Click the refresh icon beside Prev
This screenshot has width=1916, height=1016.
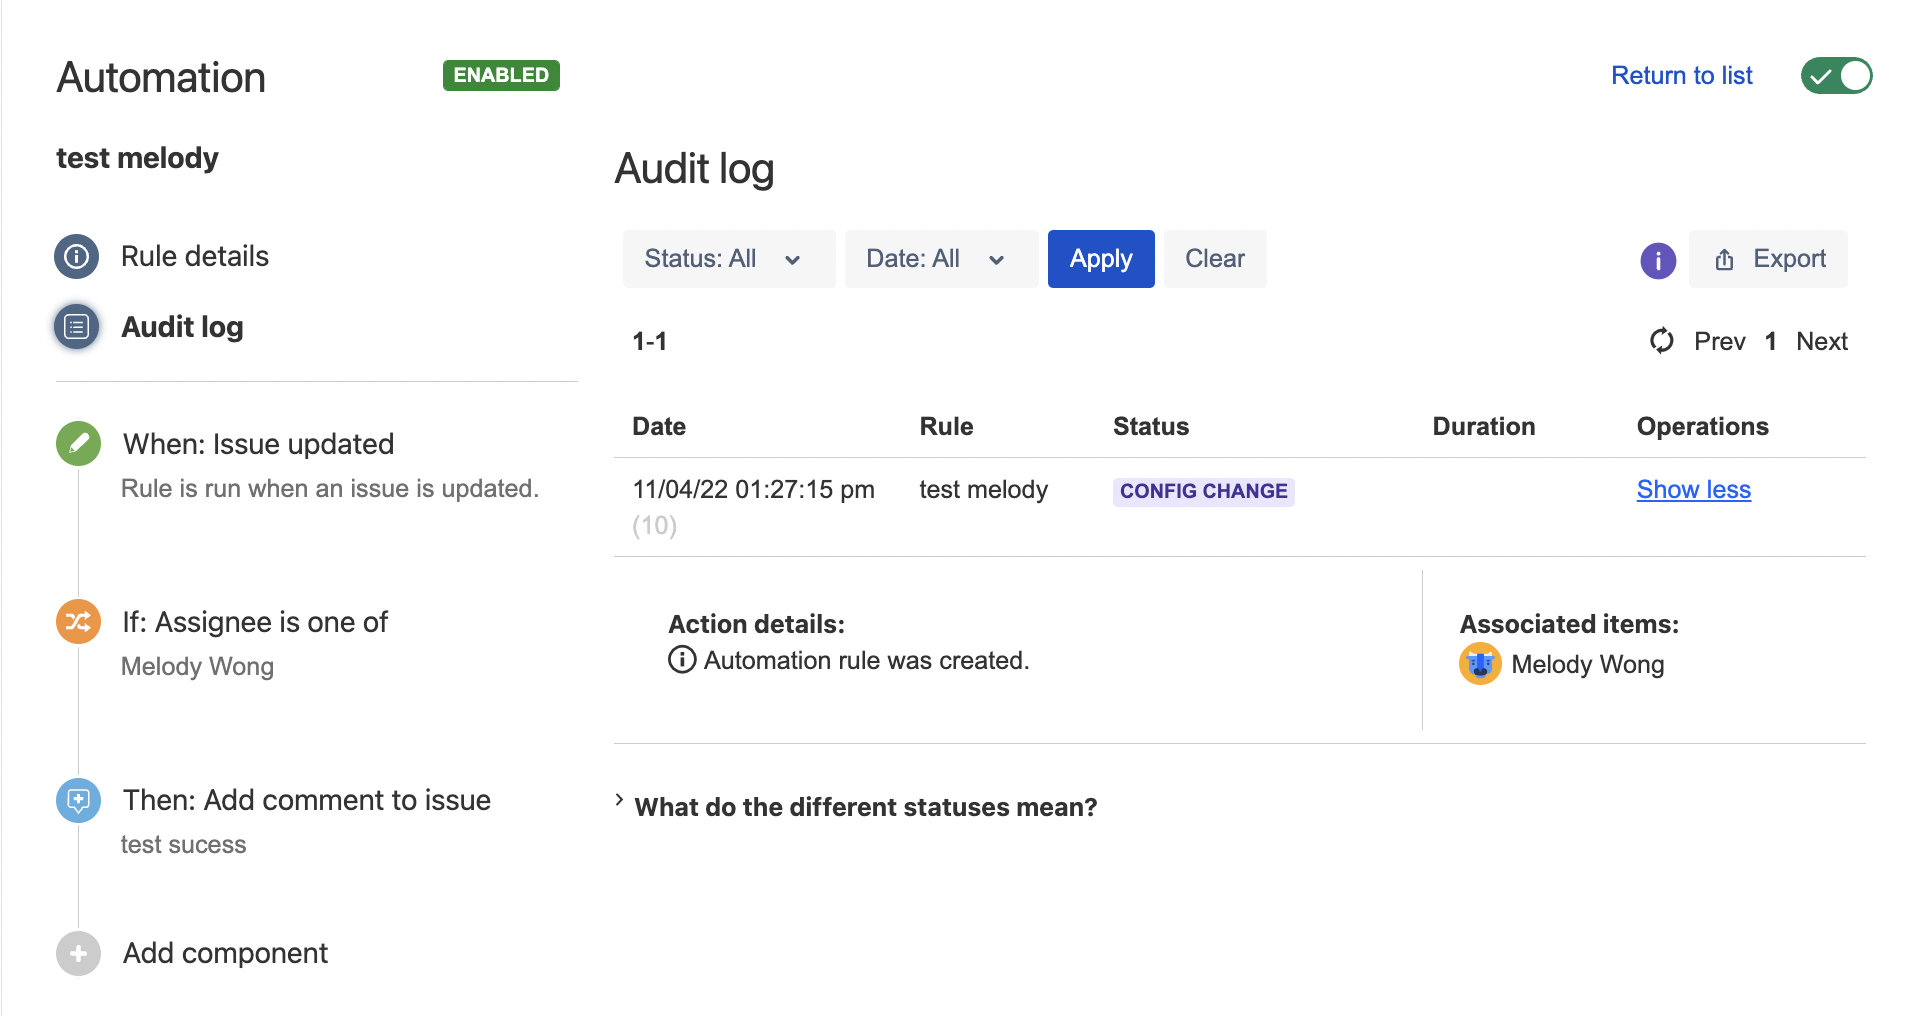point(1661,341)
